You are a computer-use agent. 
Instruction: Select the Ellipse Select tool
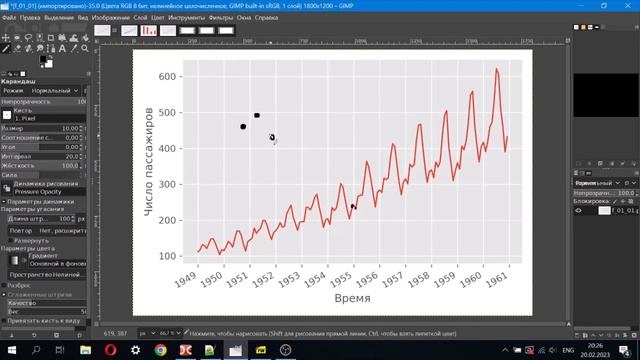pos(17,38)
